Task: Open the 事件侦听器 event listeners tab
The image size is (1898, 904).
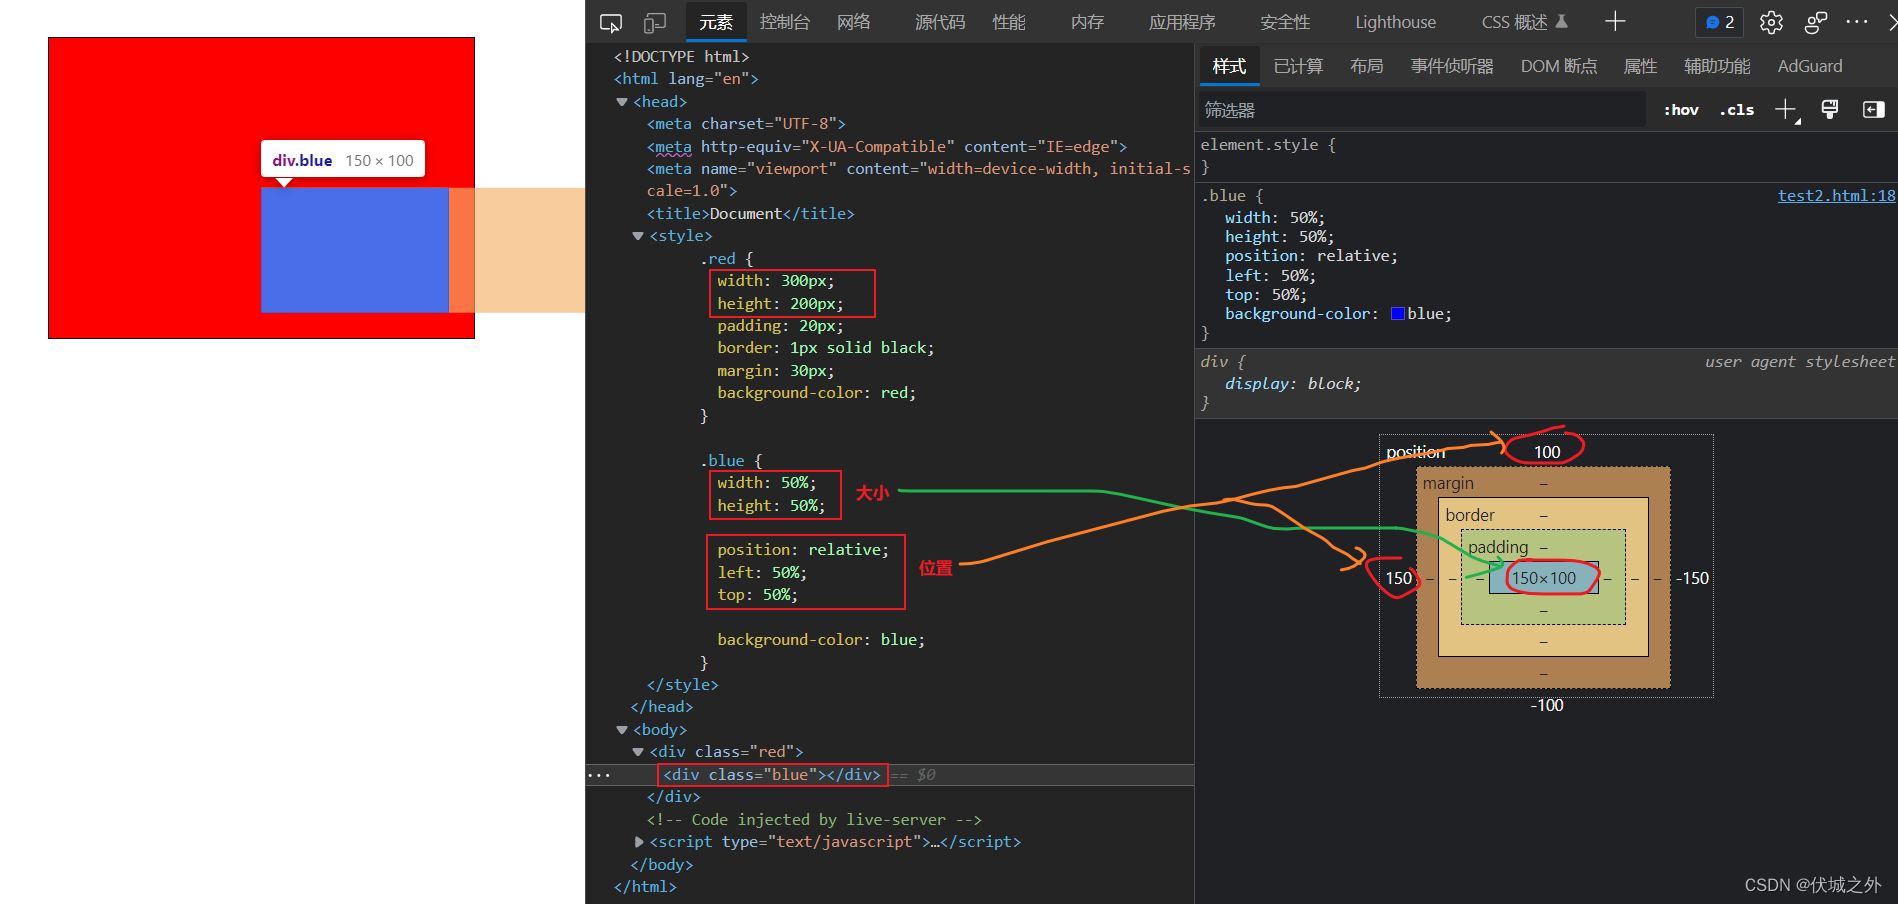Action: click(1452, 66)
